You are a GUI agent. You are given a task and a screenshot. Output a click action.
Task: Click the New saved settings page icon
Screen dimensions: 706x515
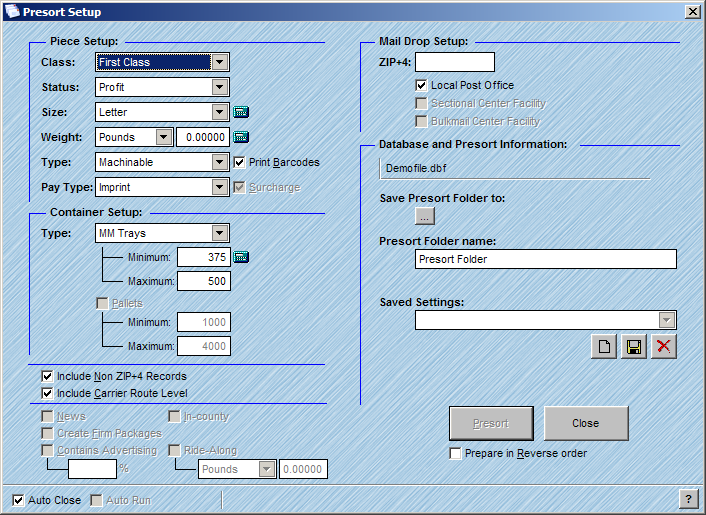(604, 347)
